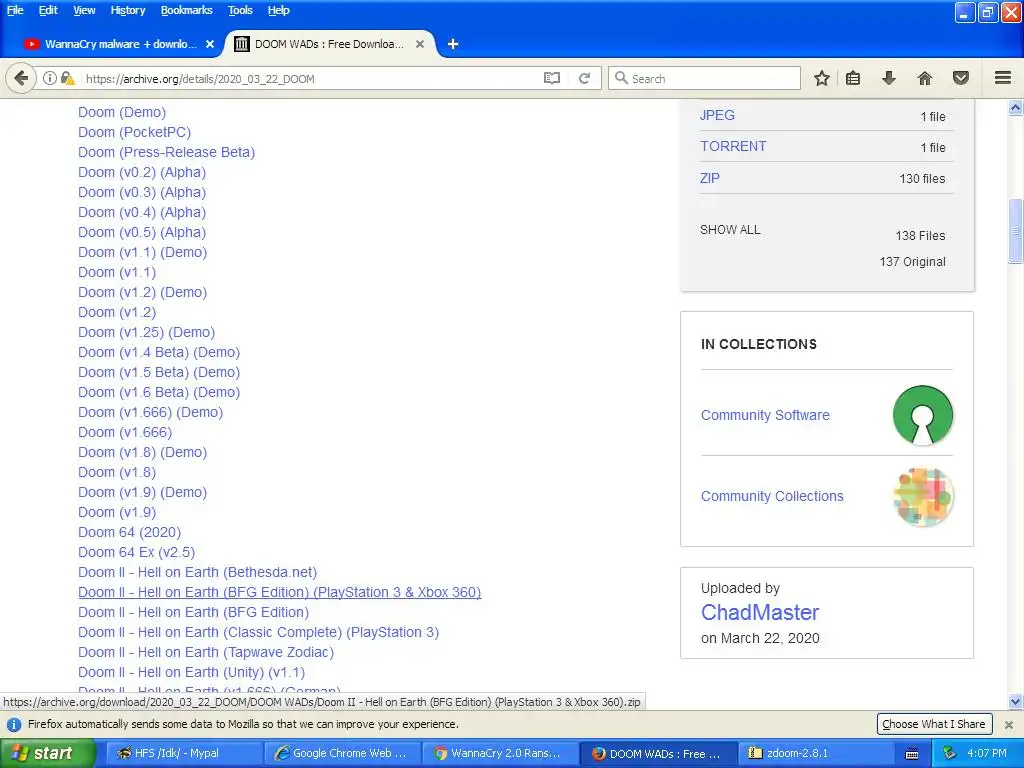Open site information icon in address bar

point(50,78)
